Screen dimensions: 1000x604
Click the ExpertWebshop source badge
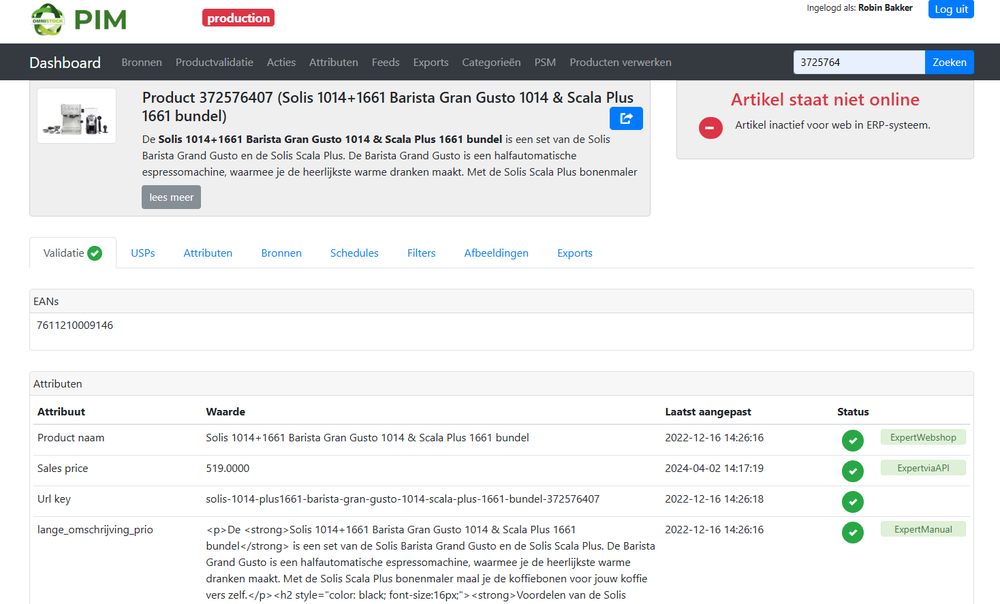923,438
